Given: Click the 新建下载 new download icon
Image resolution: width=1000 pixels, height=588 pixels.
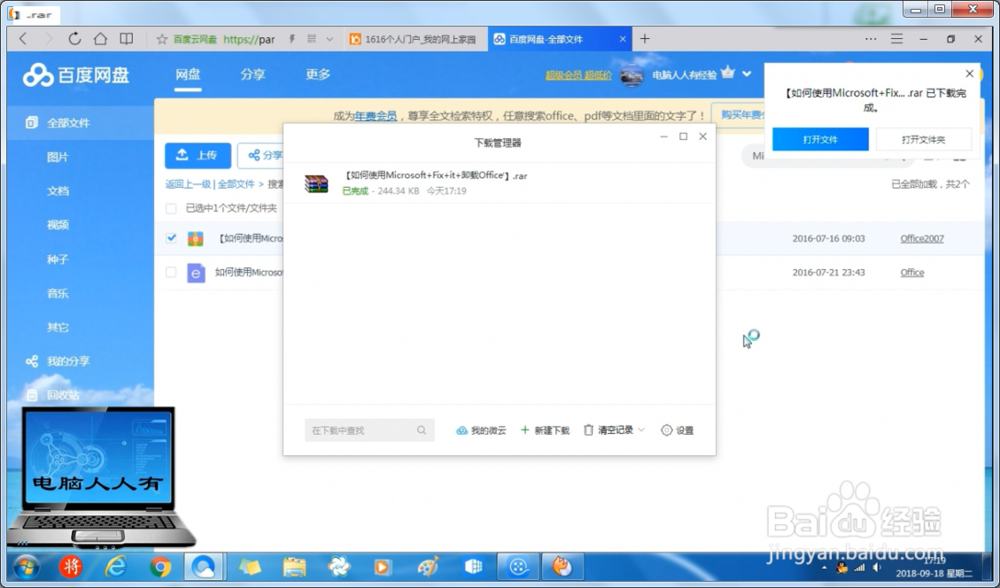Looking at the screenshot, I should pos(527,430).
